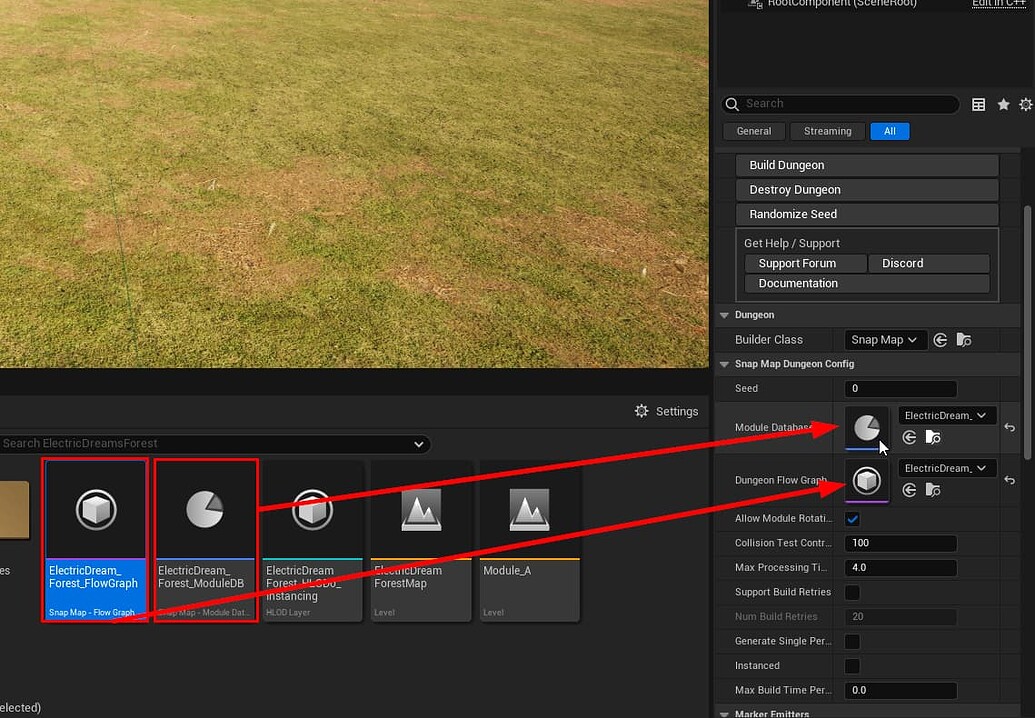Click the revert arrow beside Module Database property
Screen dimensions: 1035x718
pyautogui.click(x=1009, y=427)
